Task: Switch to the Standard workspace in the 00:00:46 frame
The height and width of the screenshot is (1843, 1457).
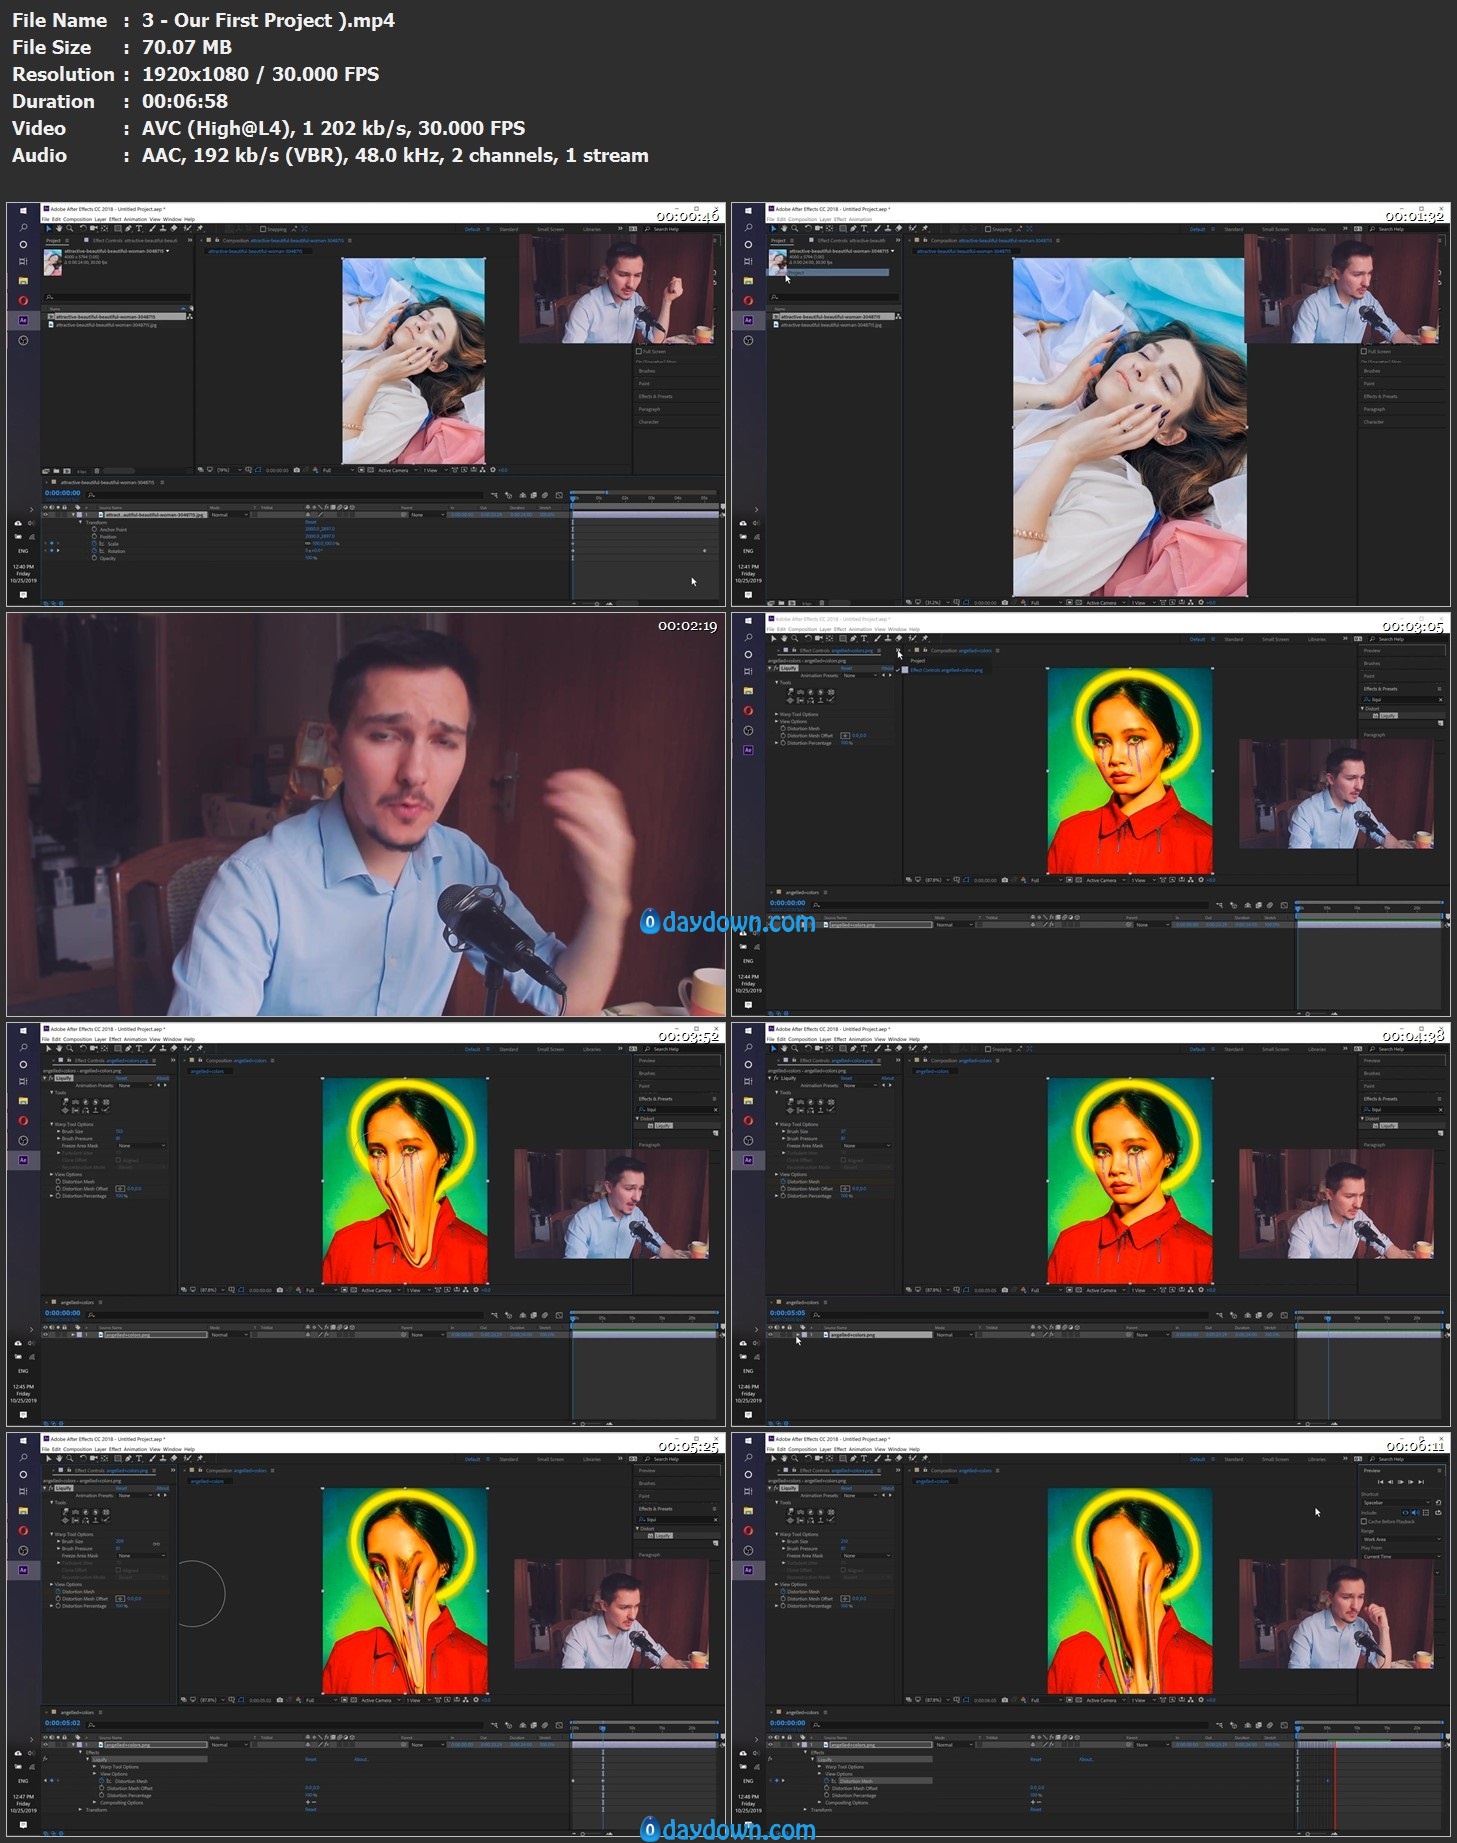Action: (x=509, y=229)
